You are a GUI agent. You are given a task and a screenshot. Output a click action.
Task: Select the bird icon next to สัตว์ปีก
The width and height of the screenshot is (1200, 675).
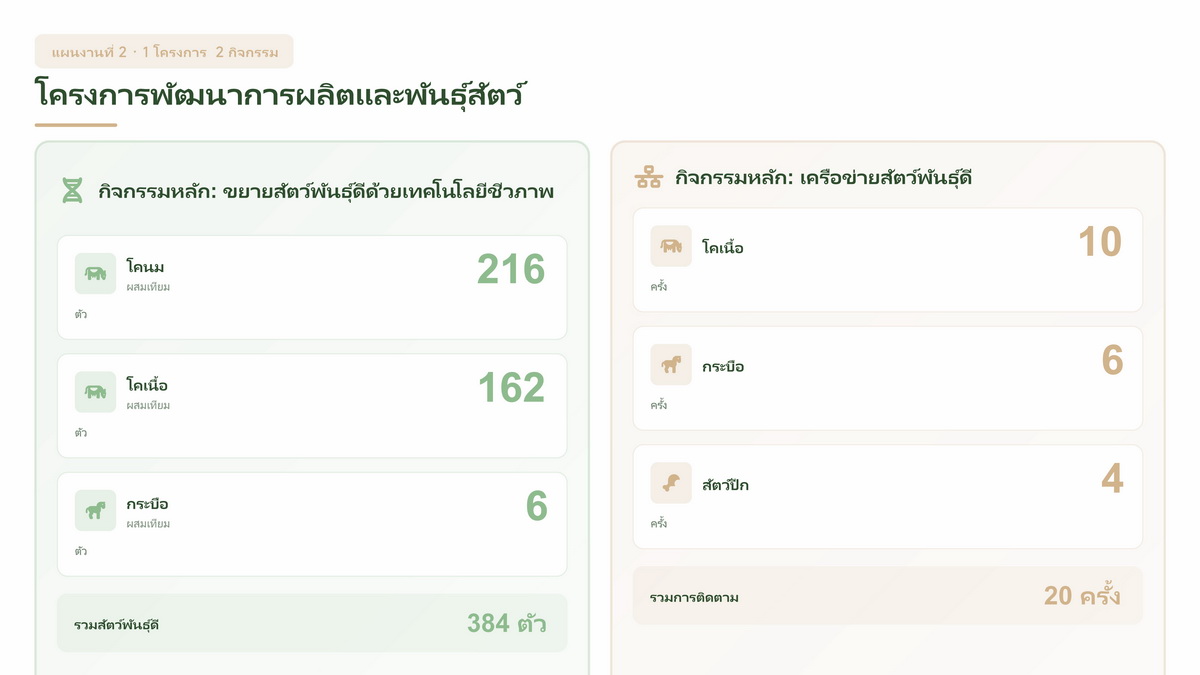[671, 484]
